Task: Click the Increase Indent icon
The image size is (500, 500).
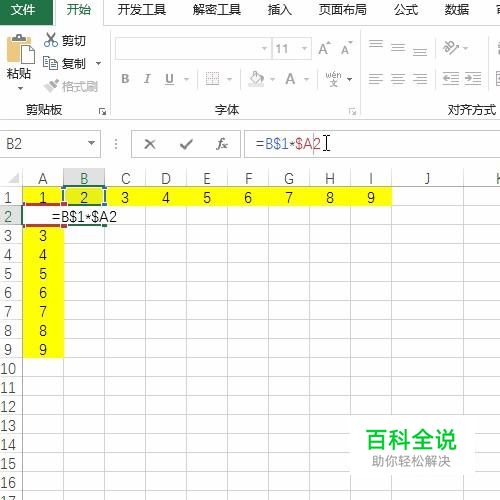Action: point(473,79)
